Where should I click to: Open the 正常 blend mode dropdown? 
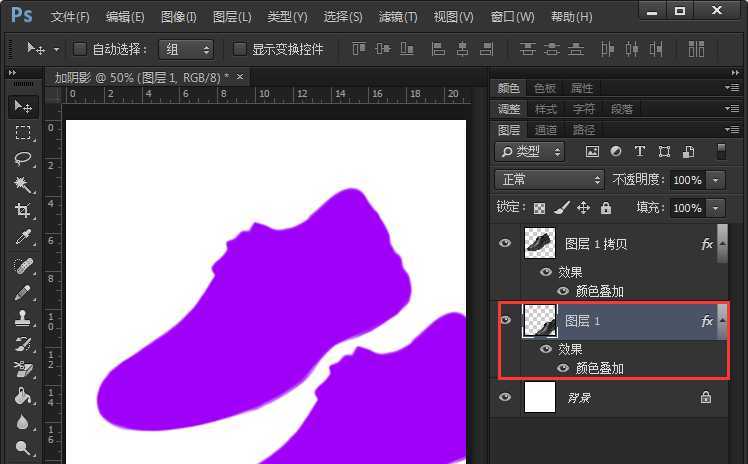point(551,180)
